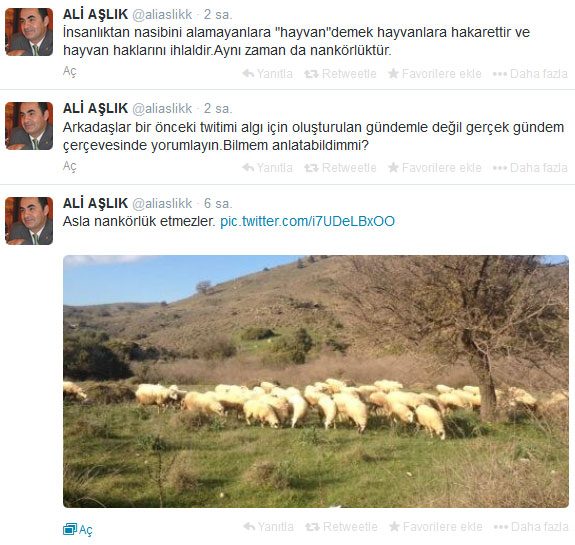This screenshot has height=545, width=575.
Task: Retweet the second tweet starting Arkadaşlar
Action: click(340, 168)
